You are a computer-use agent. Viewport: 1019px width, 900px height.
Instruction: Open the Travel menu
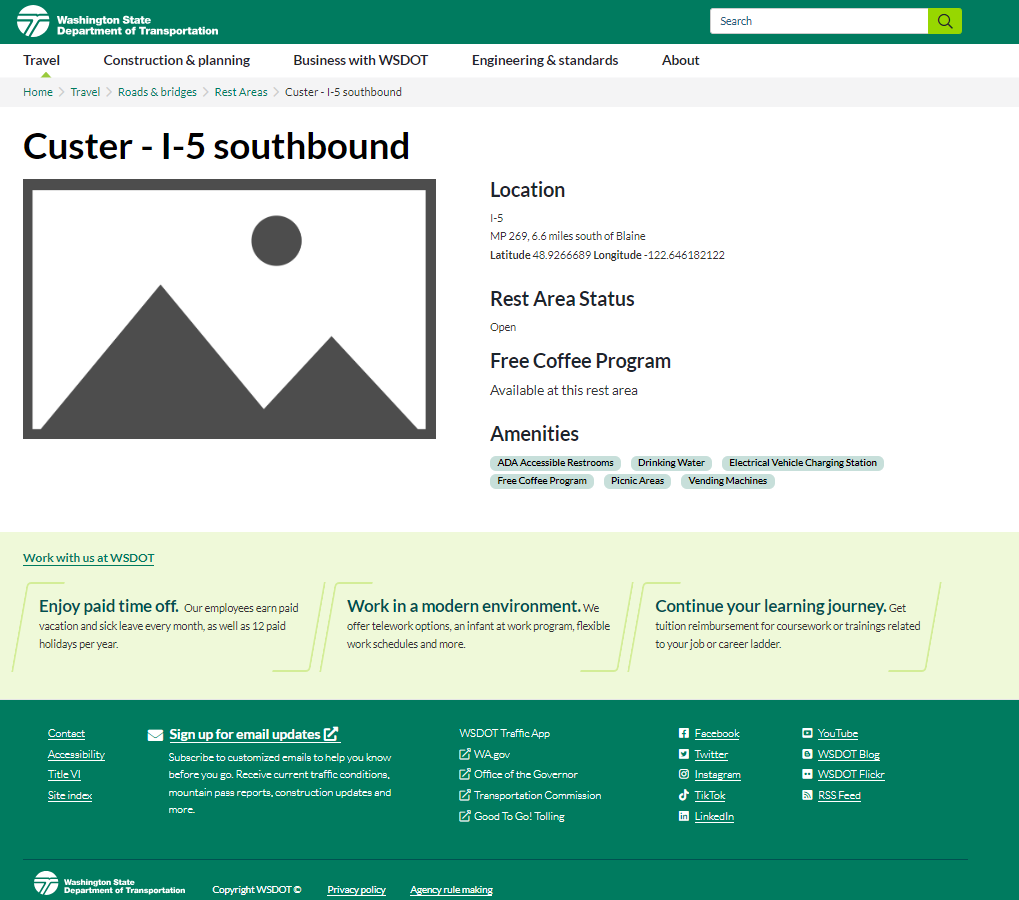pyautogui.click(x=42, y=60)
